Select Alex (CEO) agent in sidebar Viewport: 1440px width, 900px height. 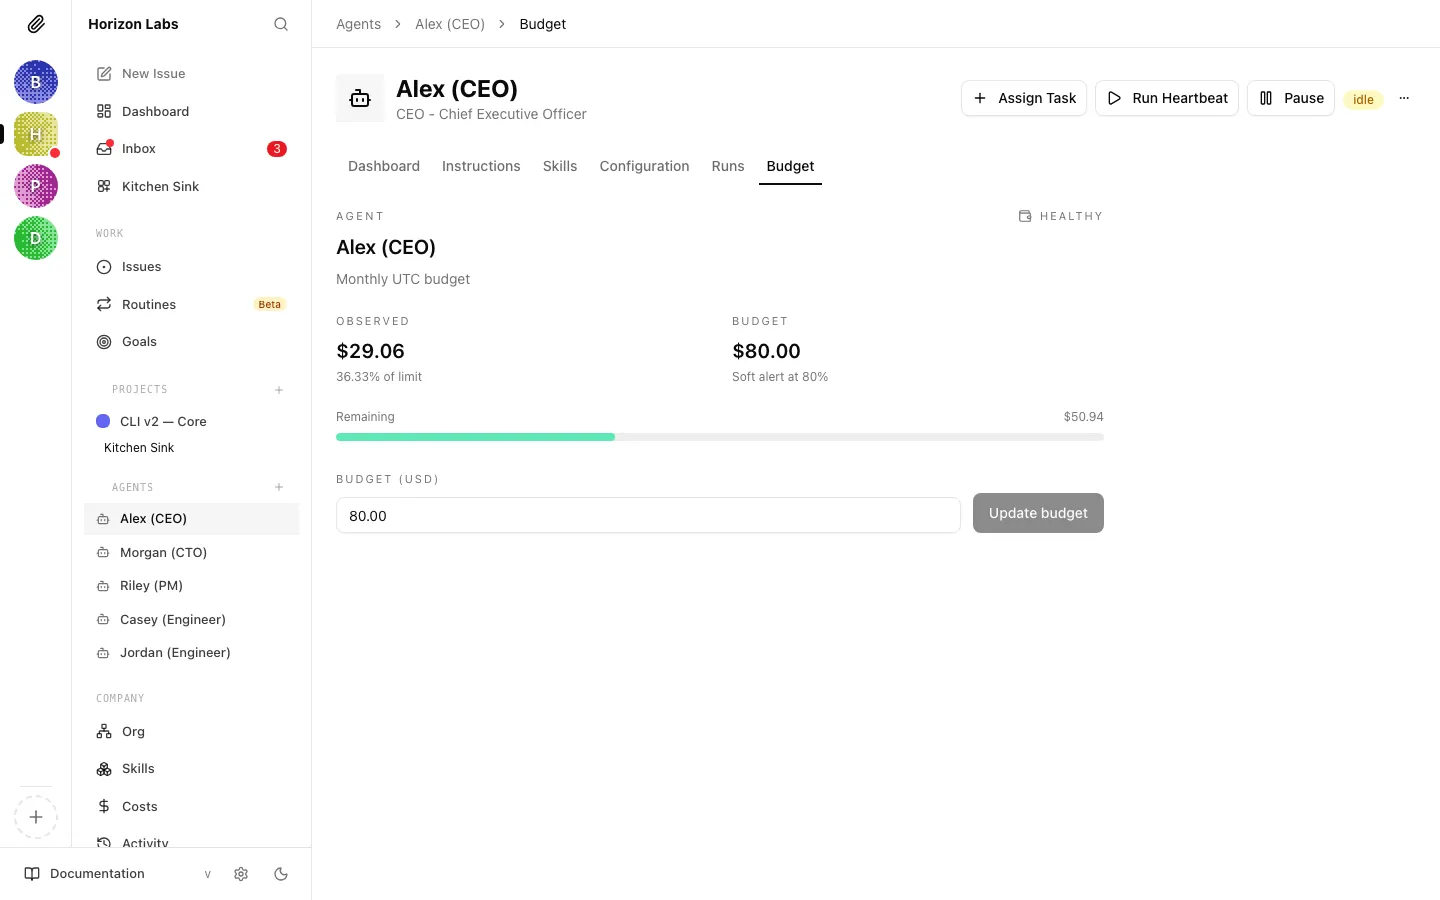[191, 519]
